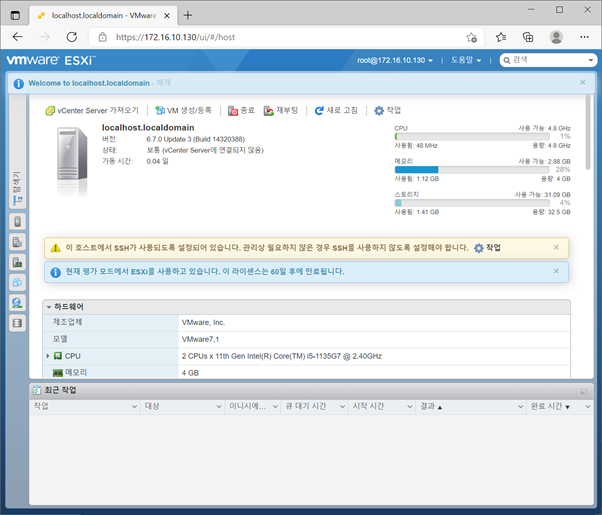Image resolution: width=602 pixels, height=515 pixels.
Task: Reload the page with the browser refresh icon
Action: coord(72,37)
